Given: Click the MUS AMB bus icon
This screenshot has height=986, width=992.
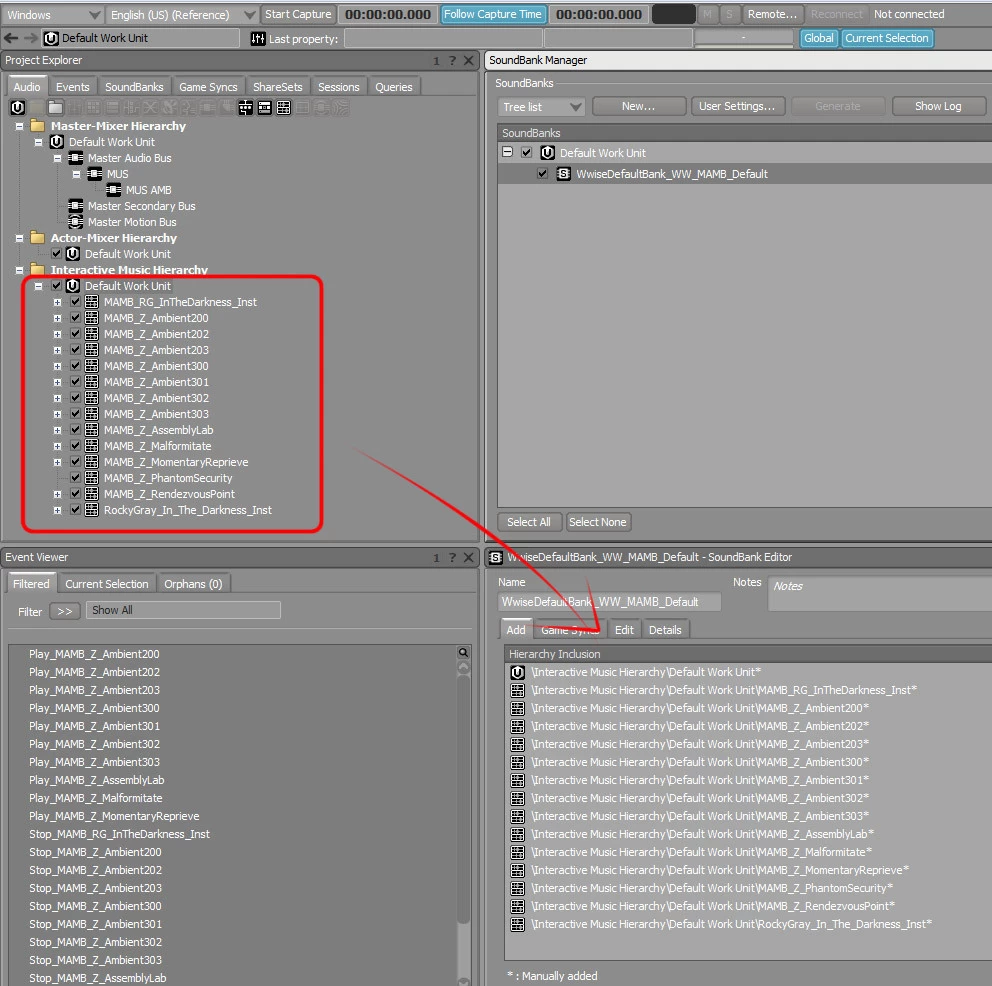Looking at the screenshot, I should point(113,190).
